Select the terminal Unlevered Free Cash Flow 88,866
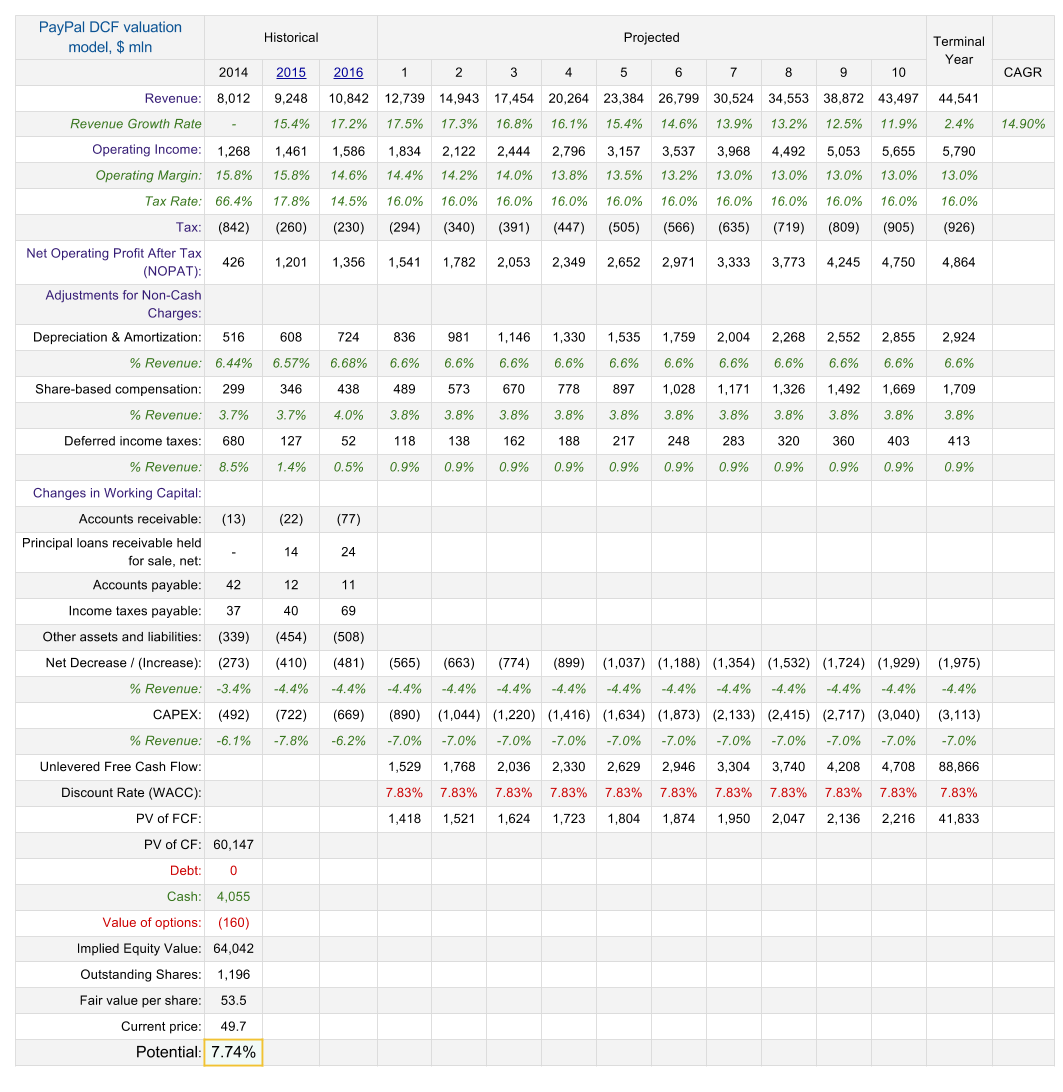 click(959, 766)
